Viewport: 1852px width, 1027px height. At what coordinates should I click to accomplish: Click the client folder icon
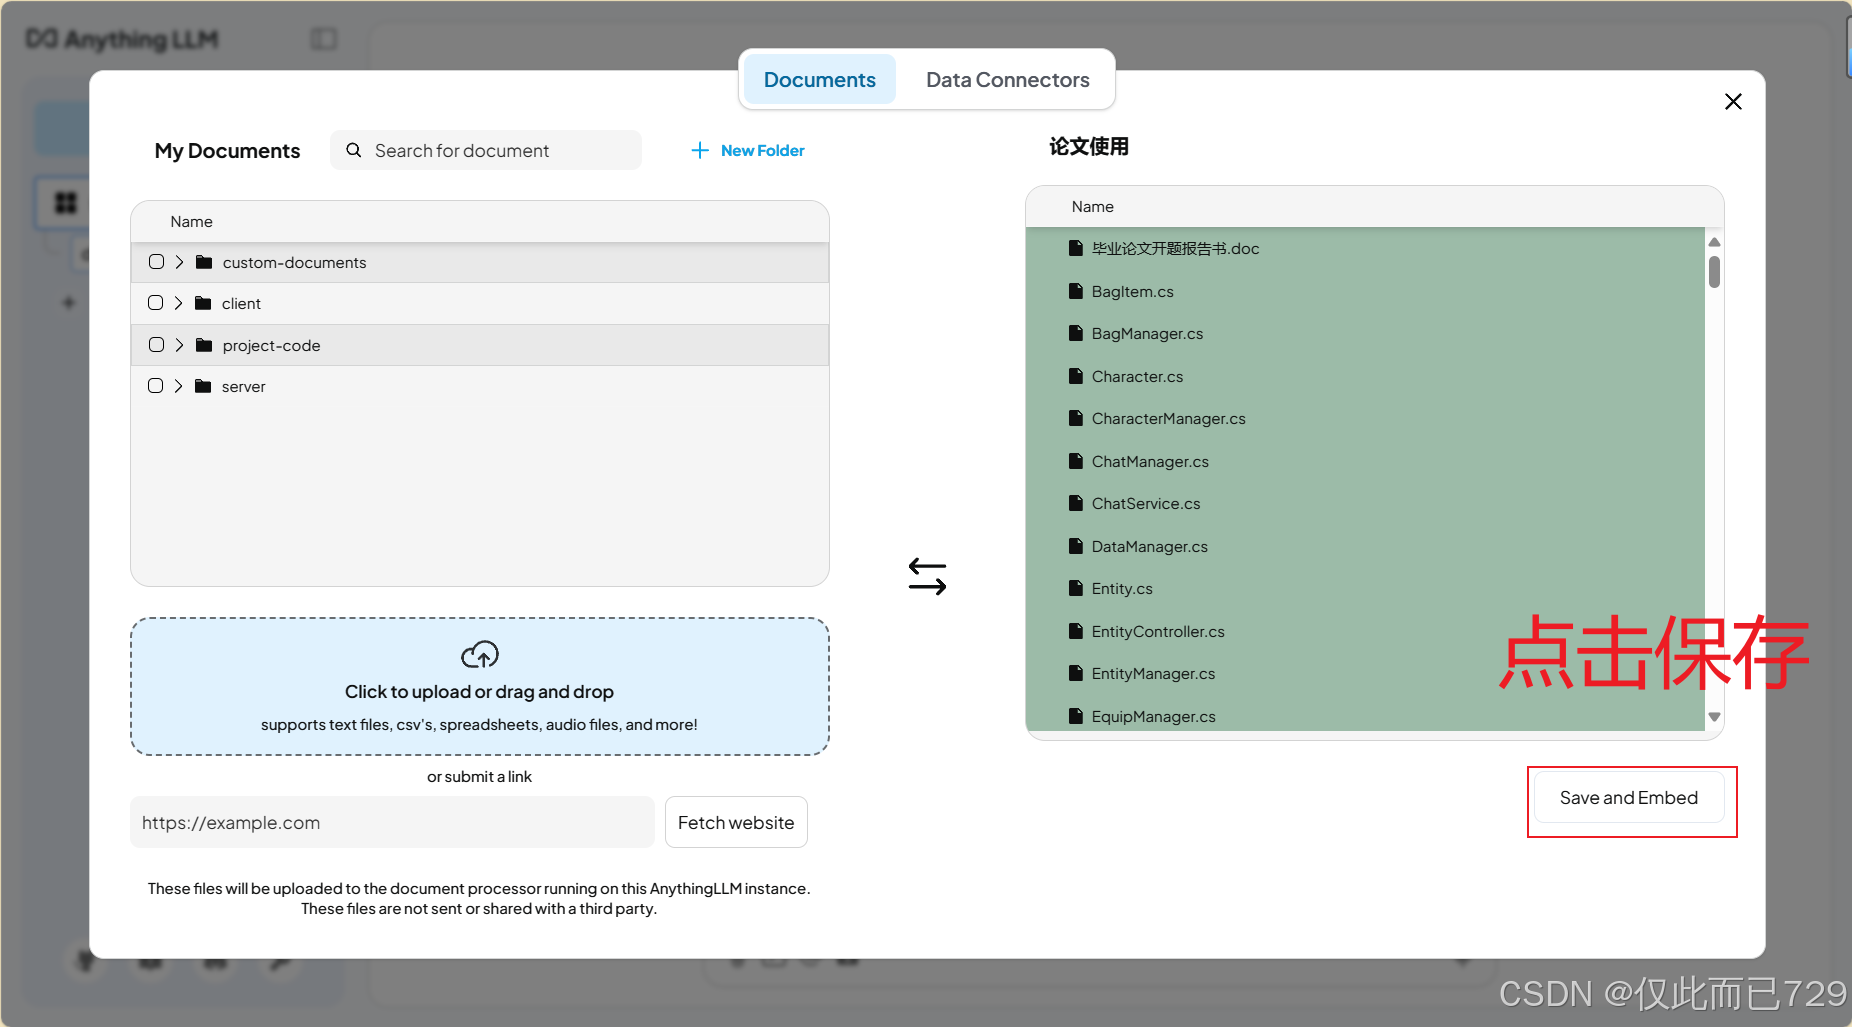[x=203, y=303]
